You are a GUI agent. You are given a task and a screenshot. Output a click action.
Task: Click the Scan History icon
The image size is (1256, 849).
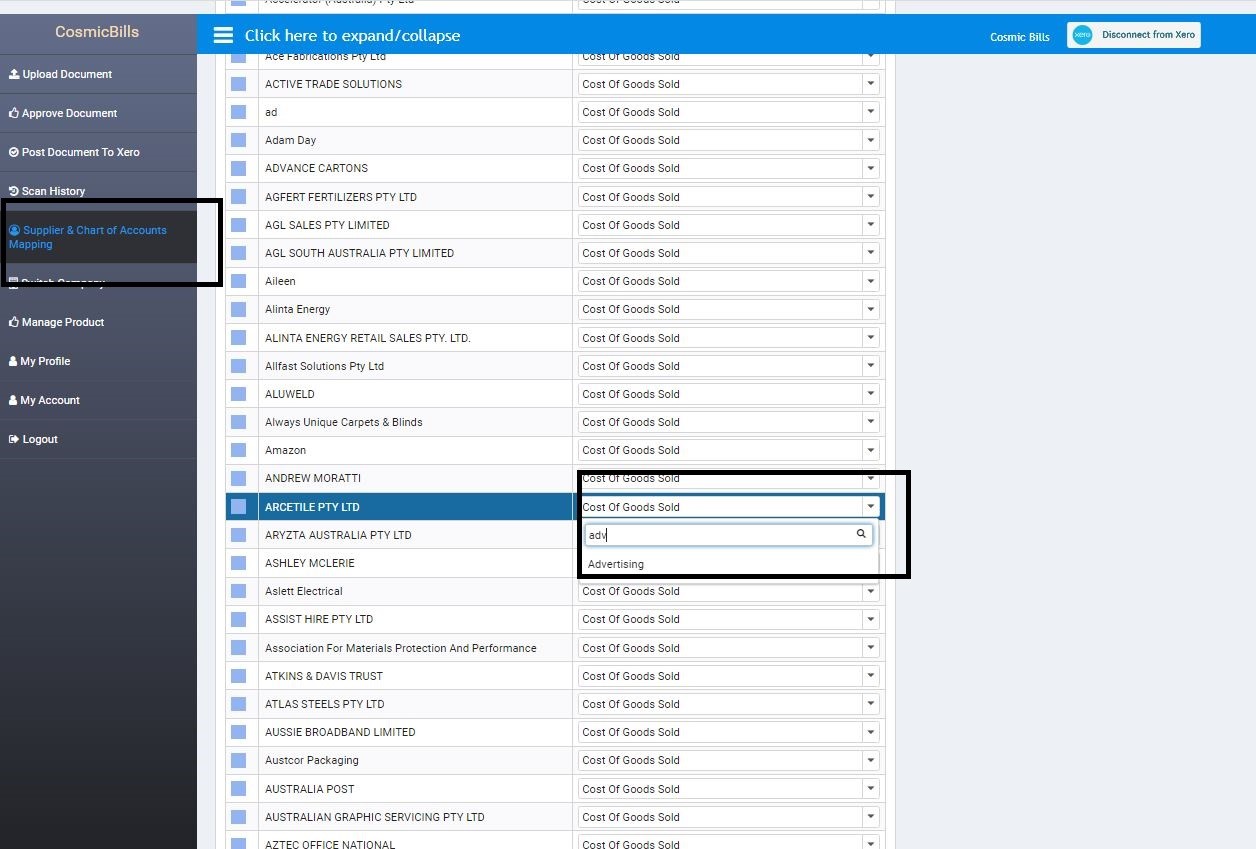pos(14,191)
